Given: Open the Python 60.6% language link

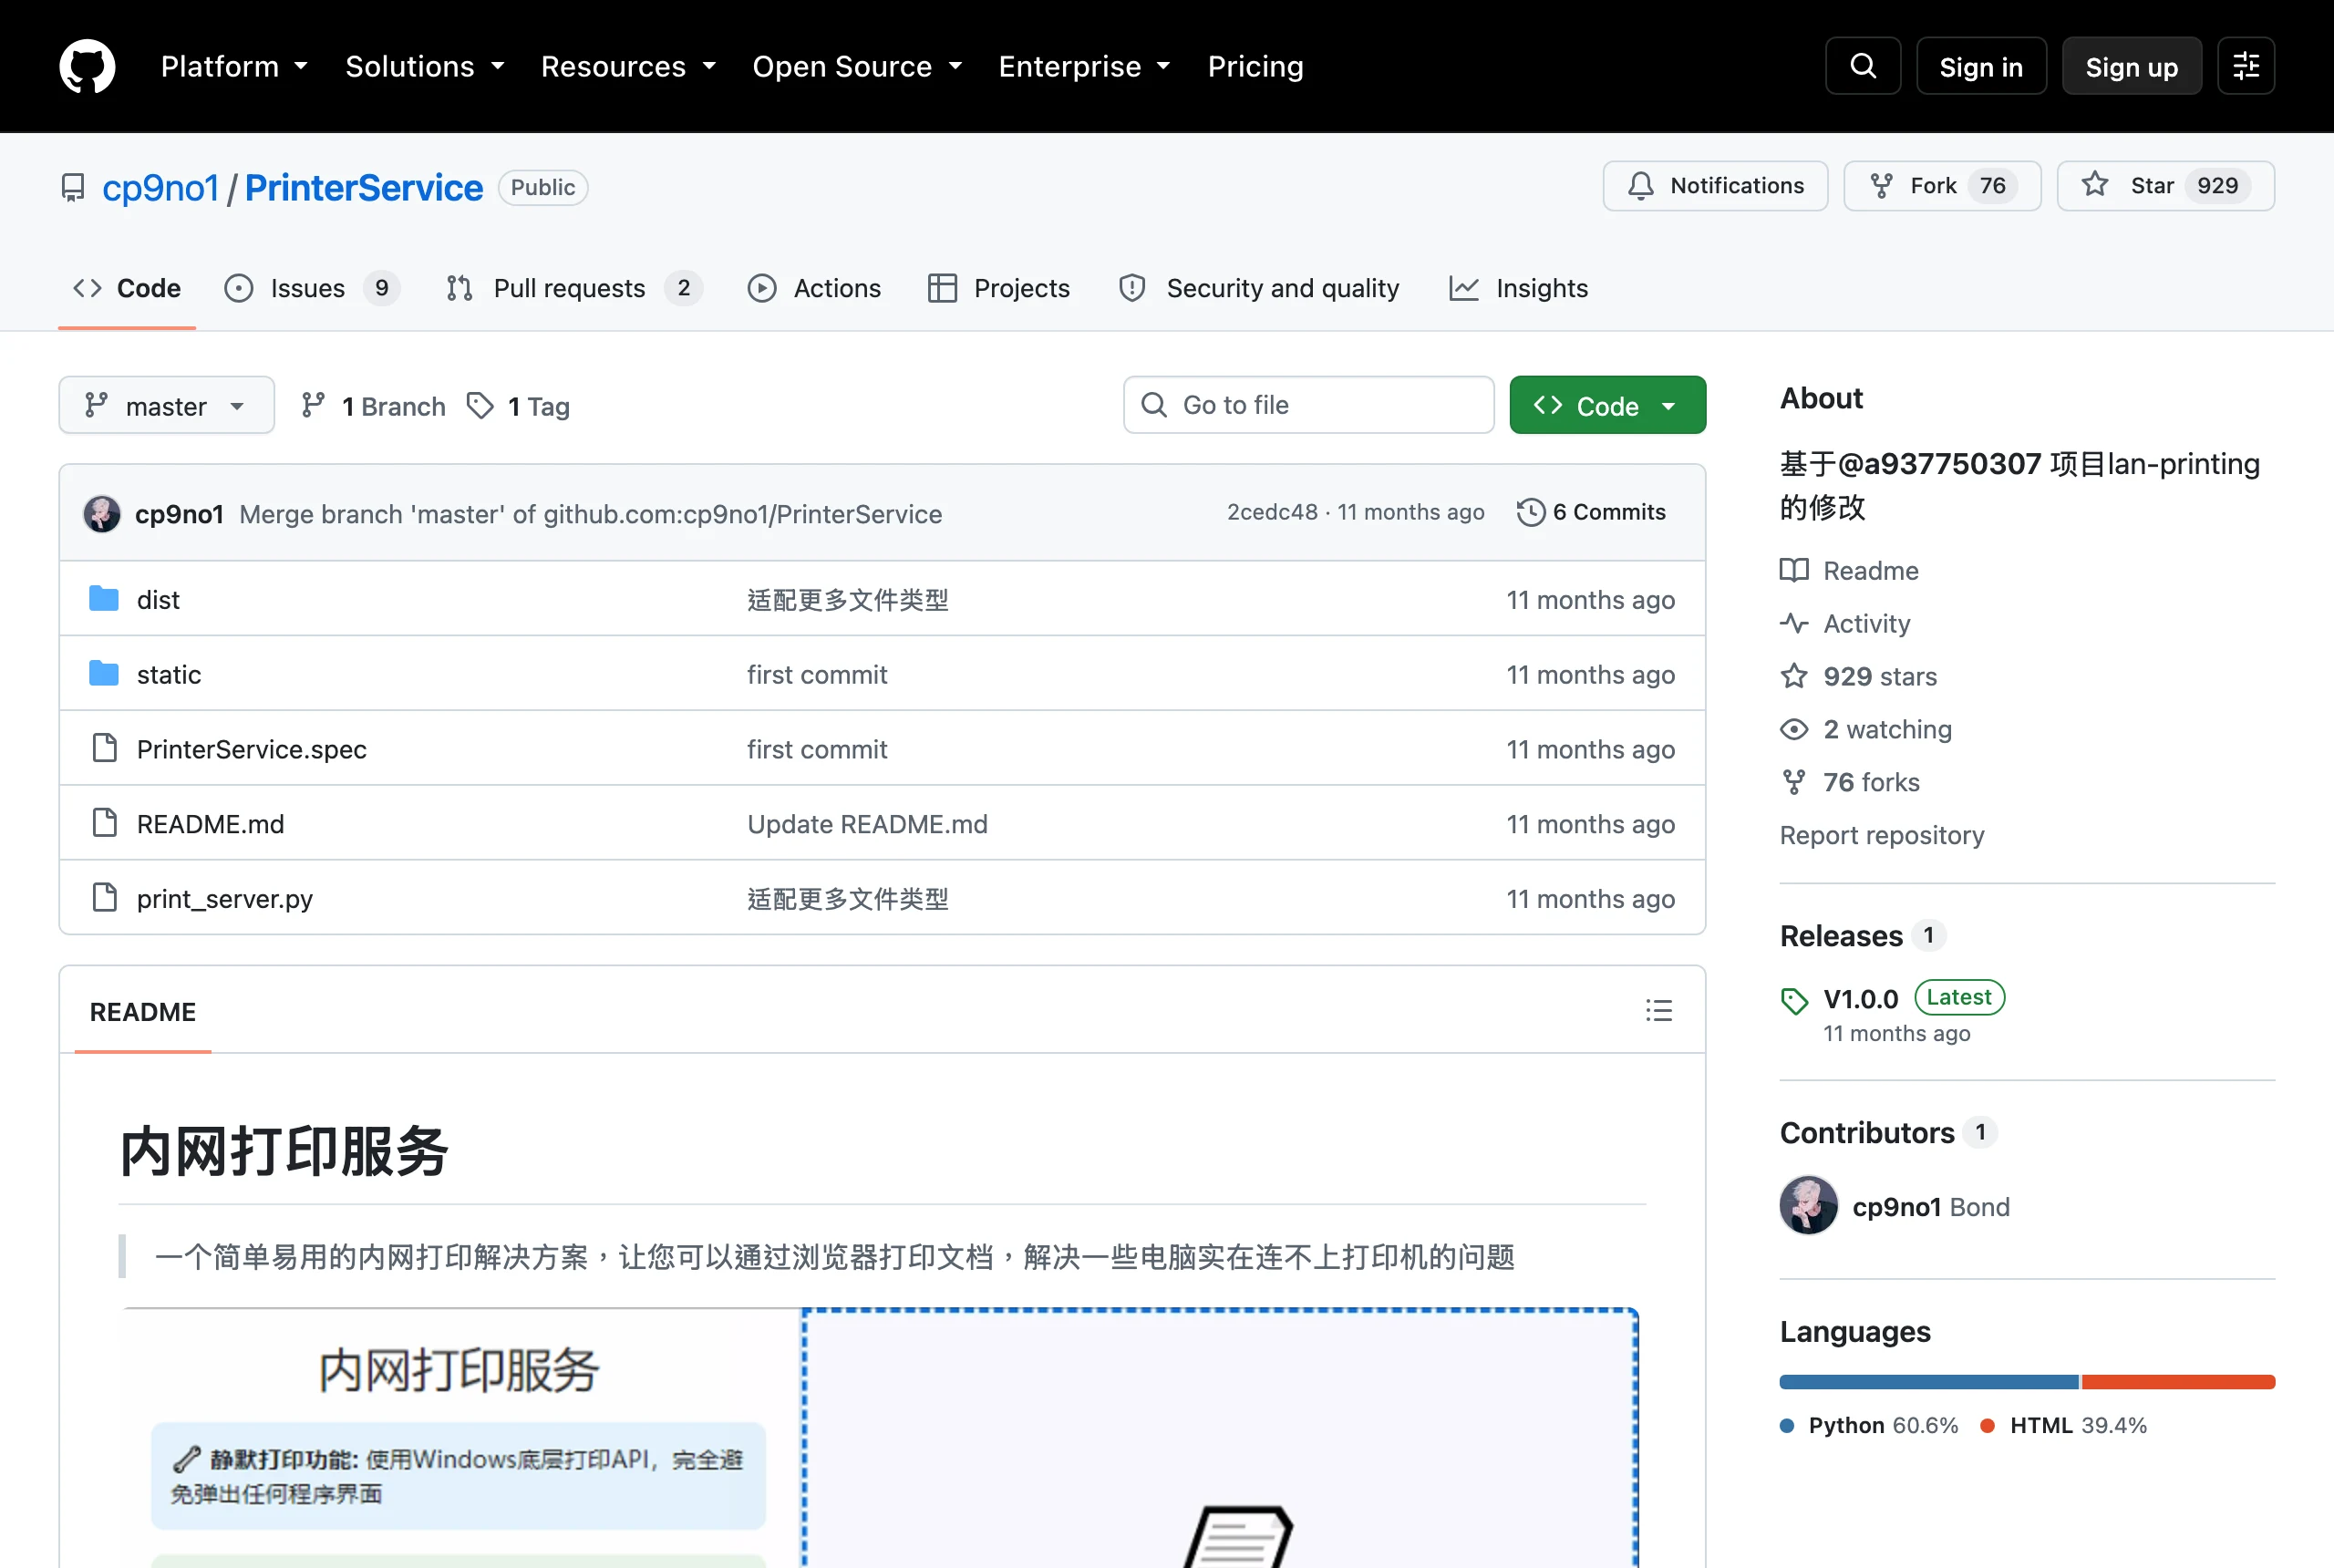Looking at the screenshot, I should click(1870, 1425).
